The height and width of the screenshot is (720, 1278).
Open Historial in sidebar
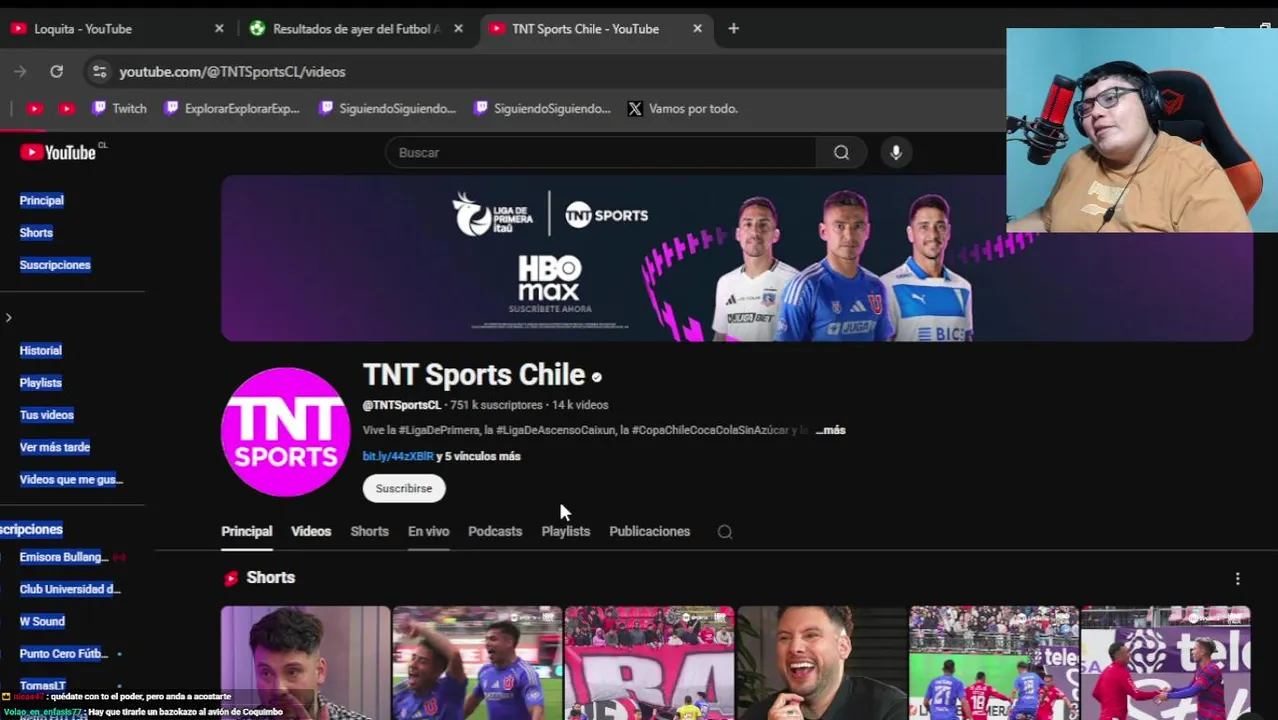41,350
